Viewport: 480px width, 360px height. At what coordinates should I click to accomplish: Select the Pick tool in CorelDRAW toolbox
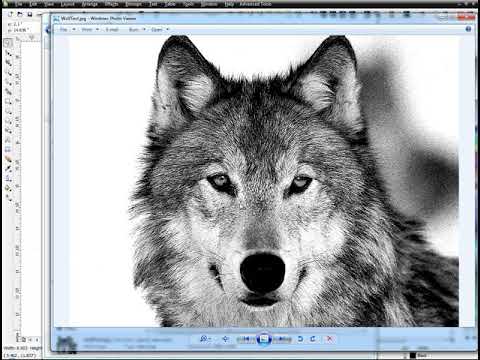[8, 43]
